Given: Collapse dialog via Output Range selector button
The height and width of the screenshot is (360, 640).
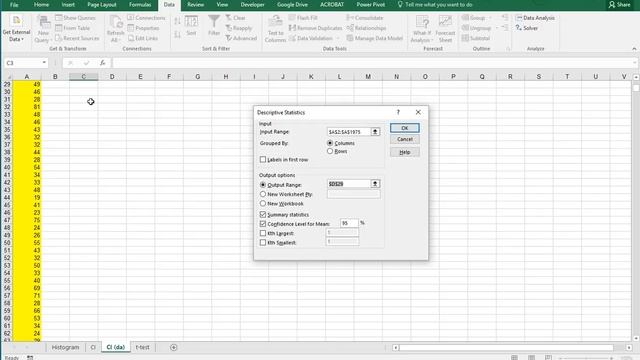Looking at the screenshot, I should (375, 184).
